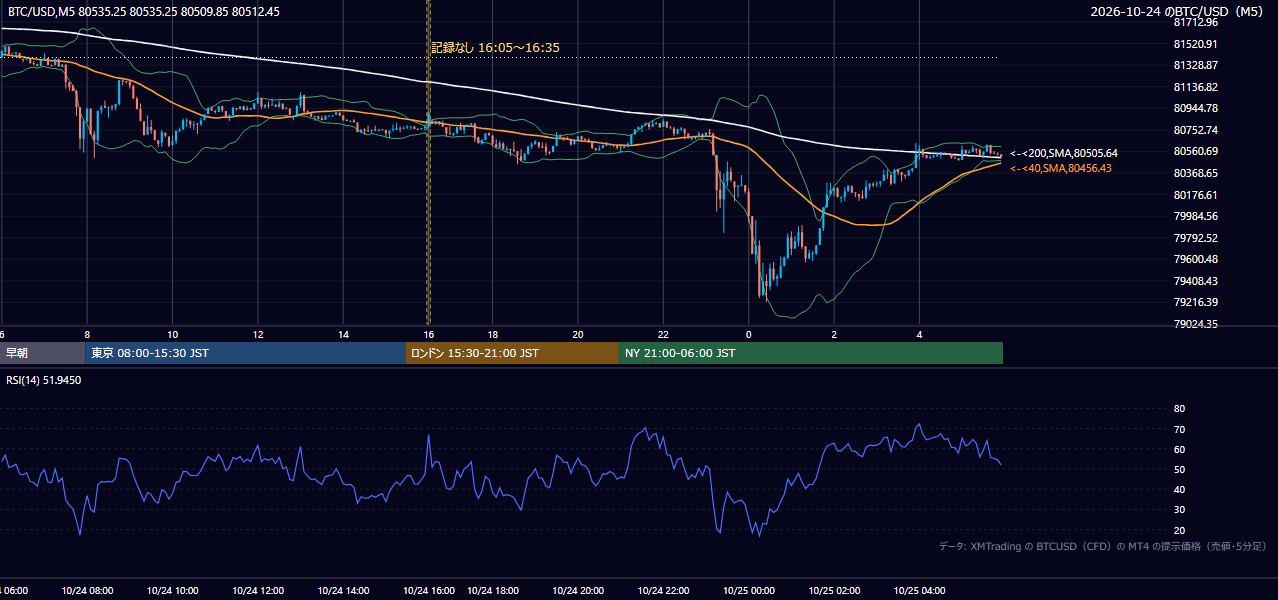The height and width of the screenshot is (600, 1278).
Task: Select the 早朝 session bar
Action: click(44, 353)
